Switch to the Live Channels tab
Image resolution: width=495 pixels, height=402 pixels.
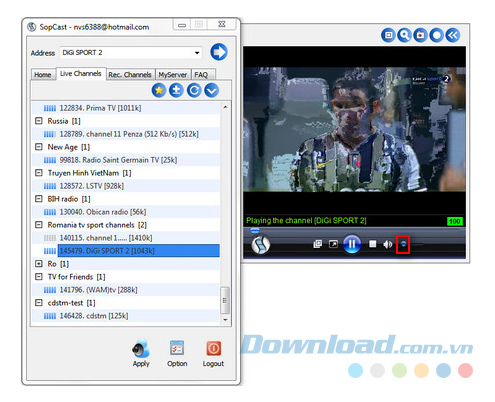tap(81, 74)
